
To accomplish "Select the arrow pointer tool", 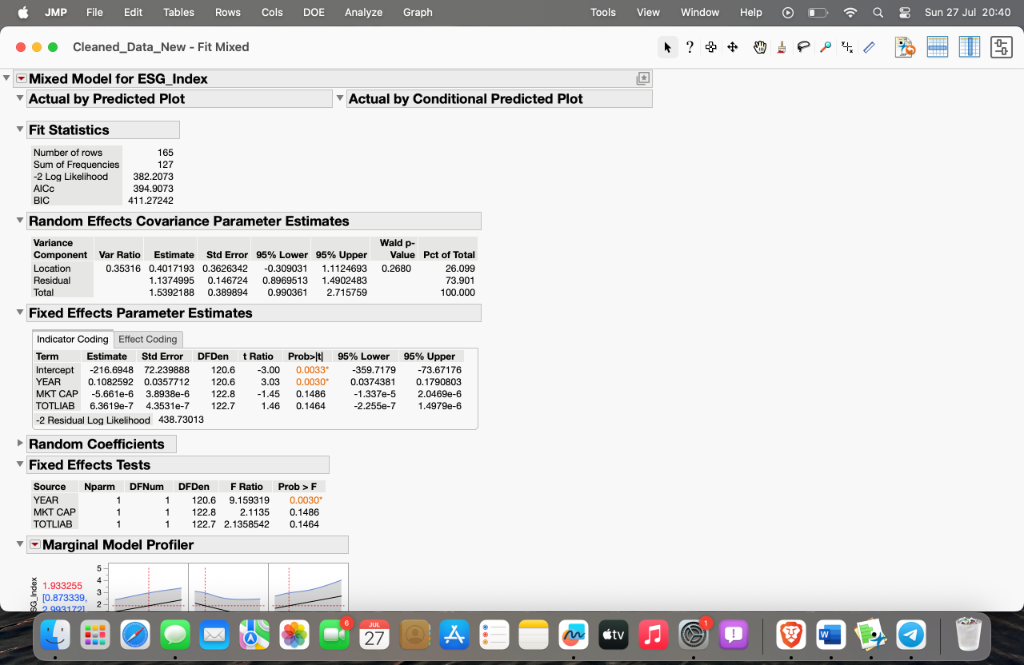I will click(667, 47).
